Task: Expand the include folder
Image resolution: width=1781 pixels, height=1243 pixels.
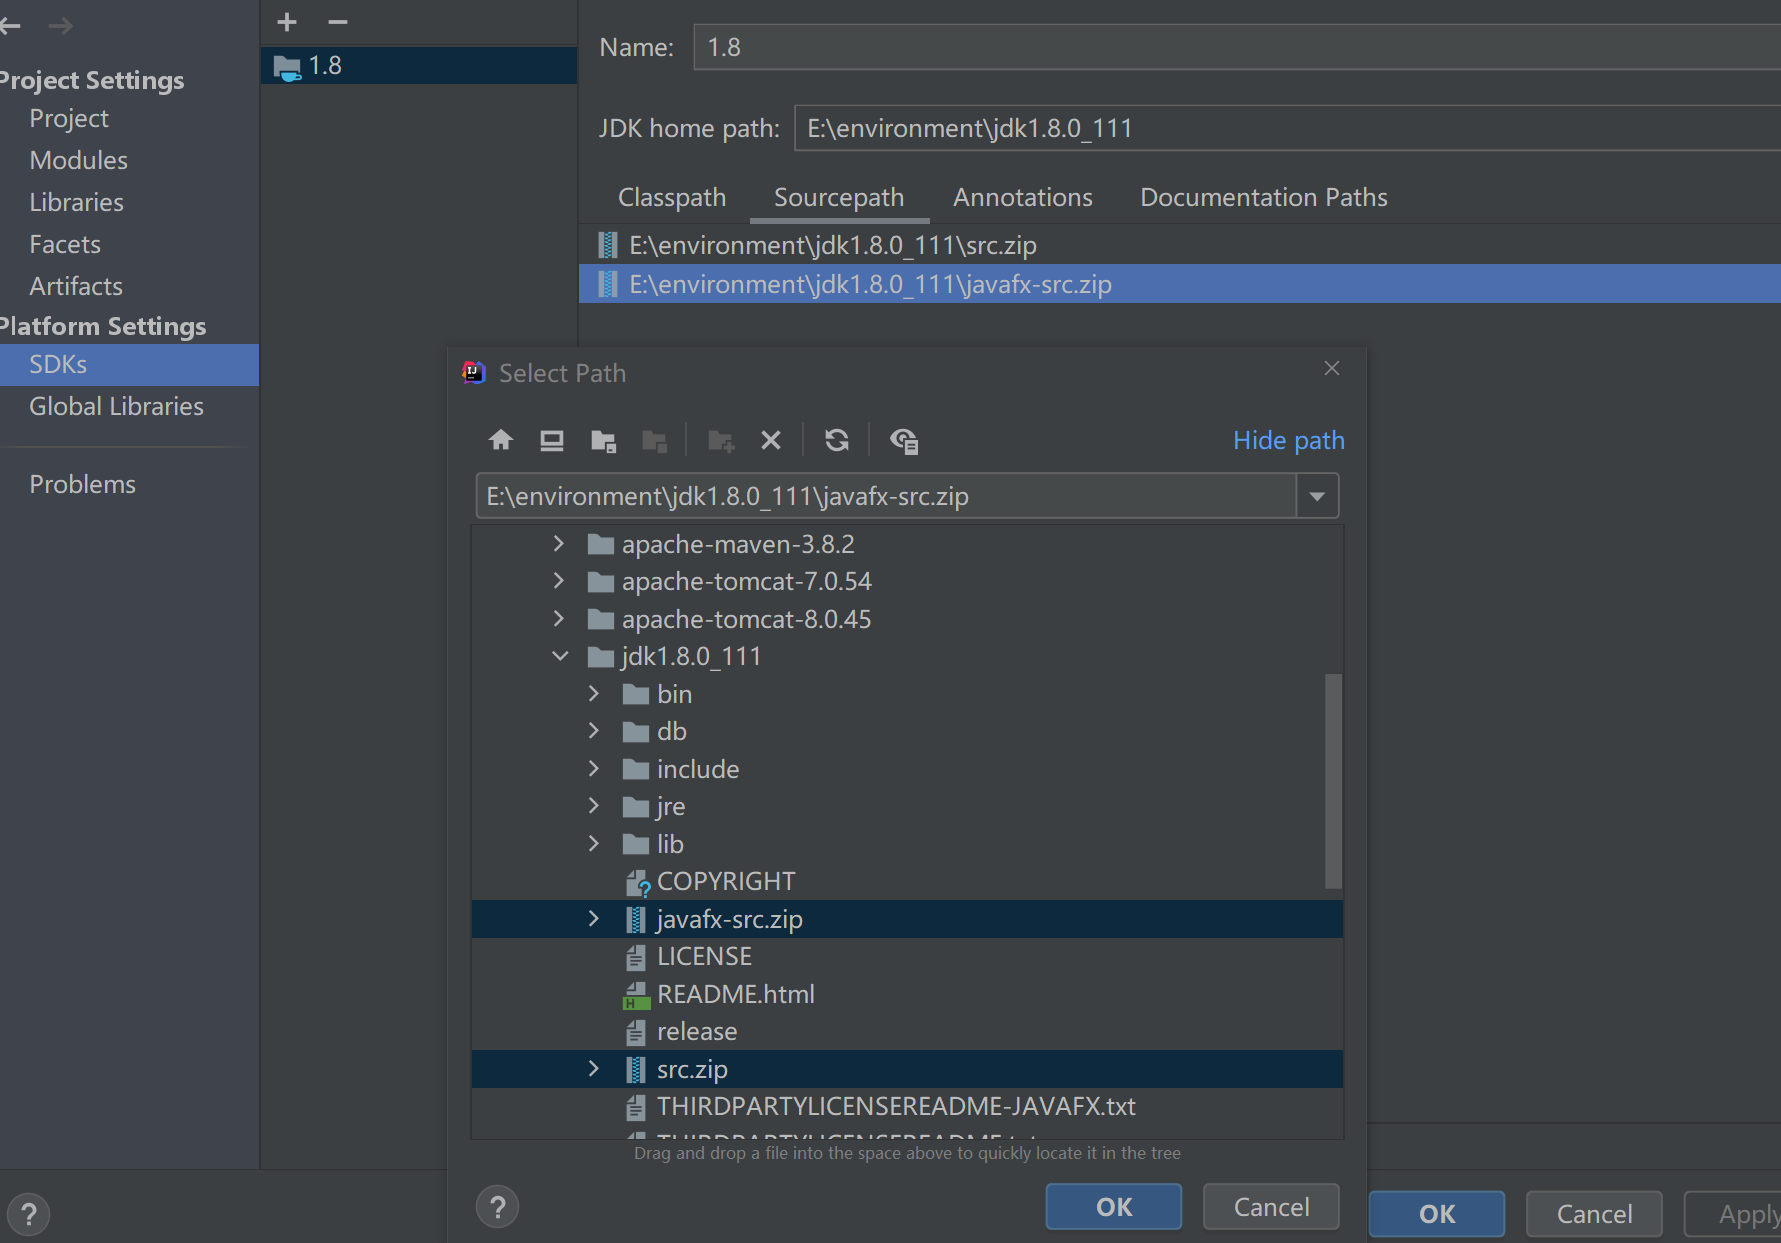Action: point(594,769)
